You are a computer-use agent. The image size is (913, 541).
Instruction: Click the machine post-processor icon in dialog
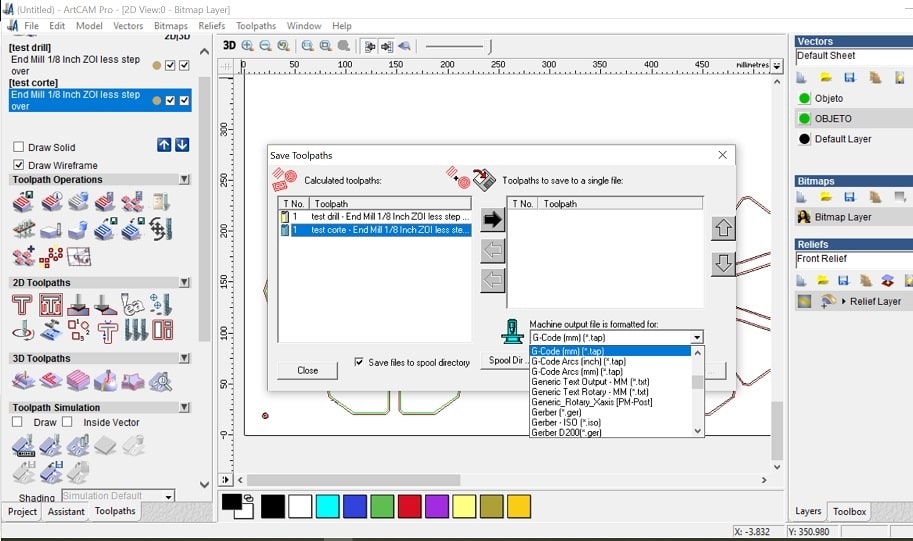point(512,331)
